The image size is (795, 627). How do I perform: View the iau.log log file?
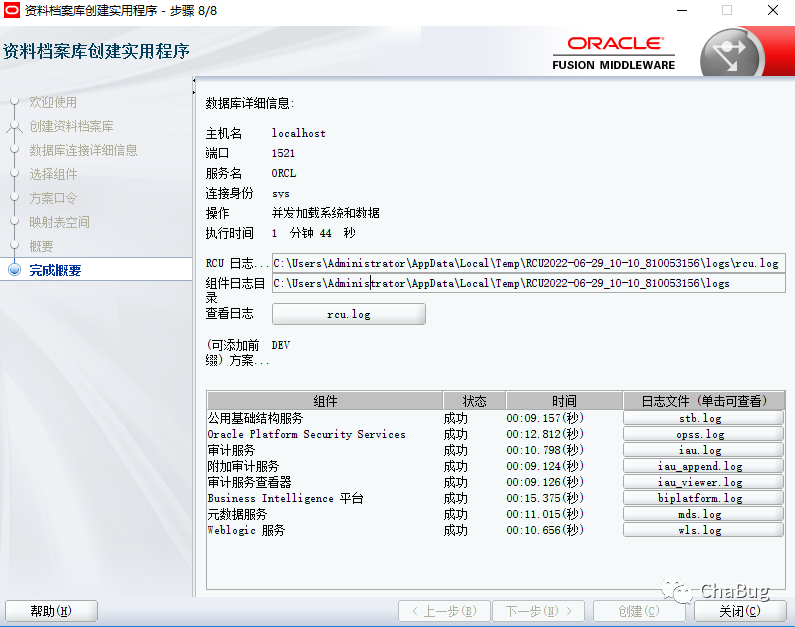tap(703, 450)
